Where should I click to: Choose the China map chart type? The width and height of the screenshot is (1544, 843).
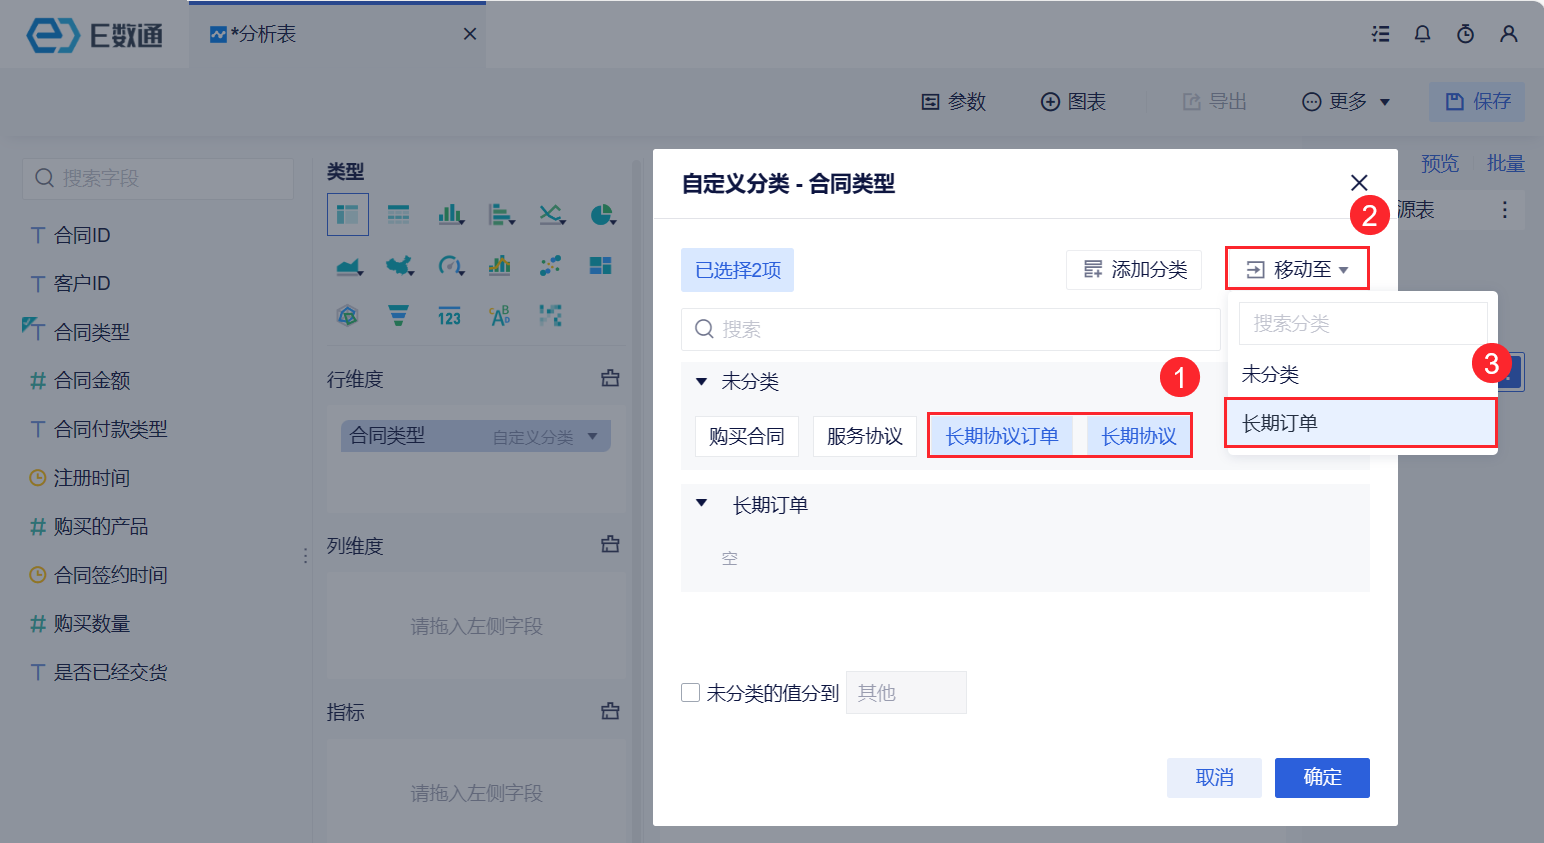pyautogui.click(x=400, y=266)
